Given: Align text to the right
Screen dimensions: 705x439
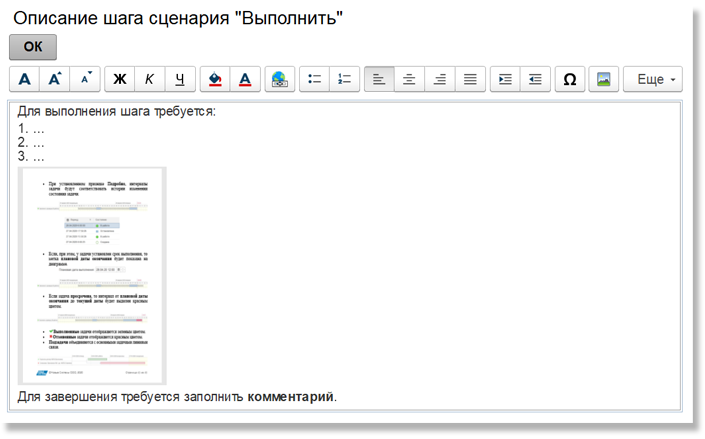Looking at the screenshot, I should coord(439,79).
